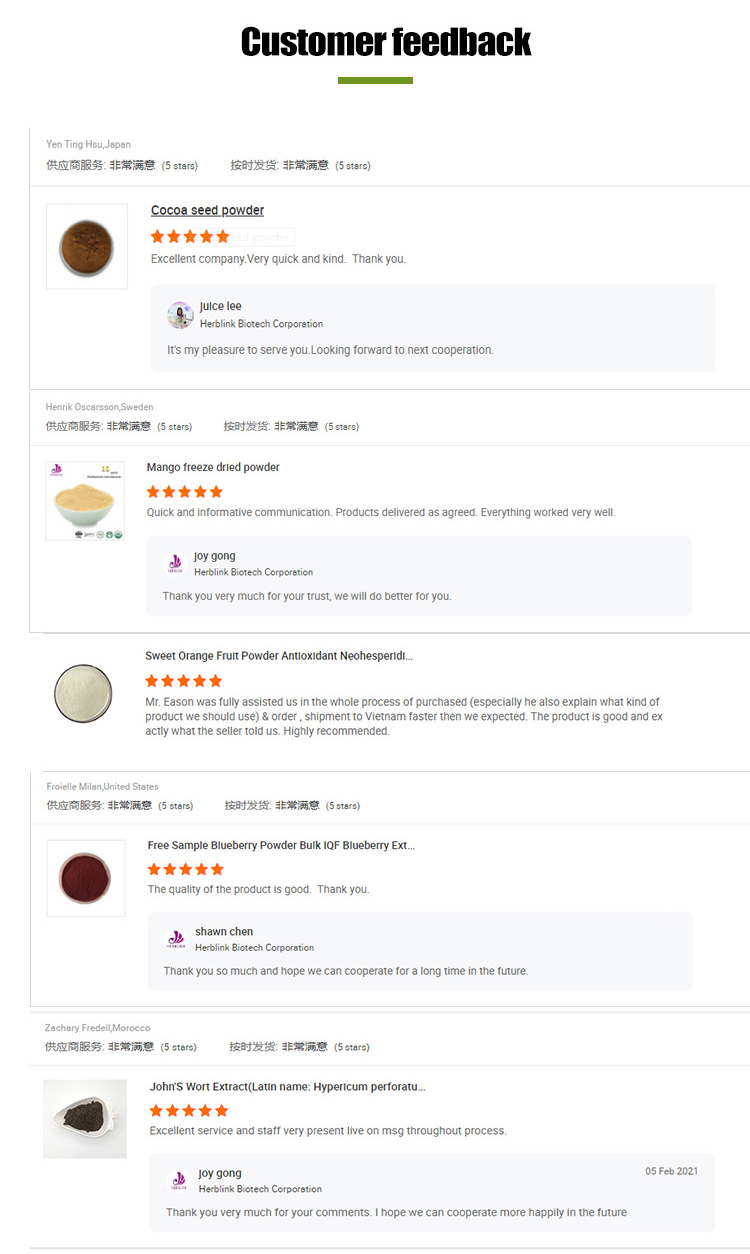Click reviewer name Henrik Oscarsson, Sweden
Screen dimensions: 750x1254
(99, 407)
